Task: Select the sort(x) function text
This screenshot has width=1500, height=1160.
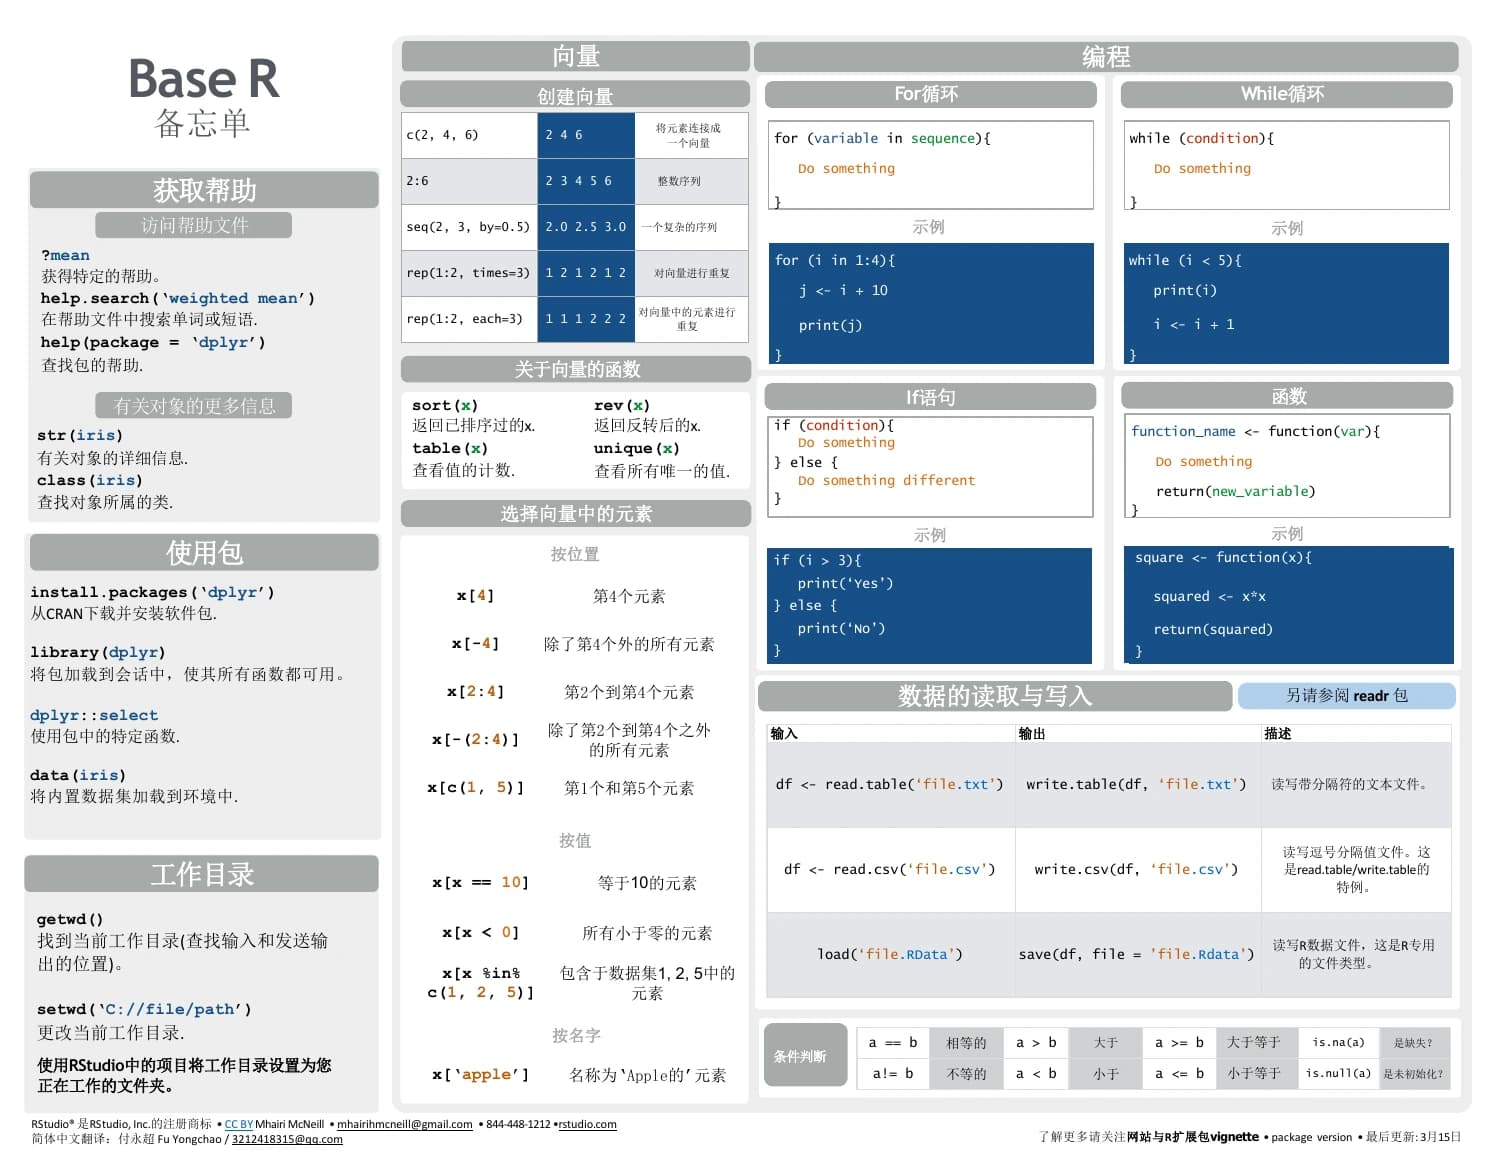Action: (445, 405)
